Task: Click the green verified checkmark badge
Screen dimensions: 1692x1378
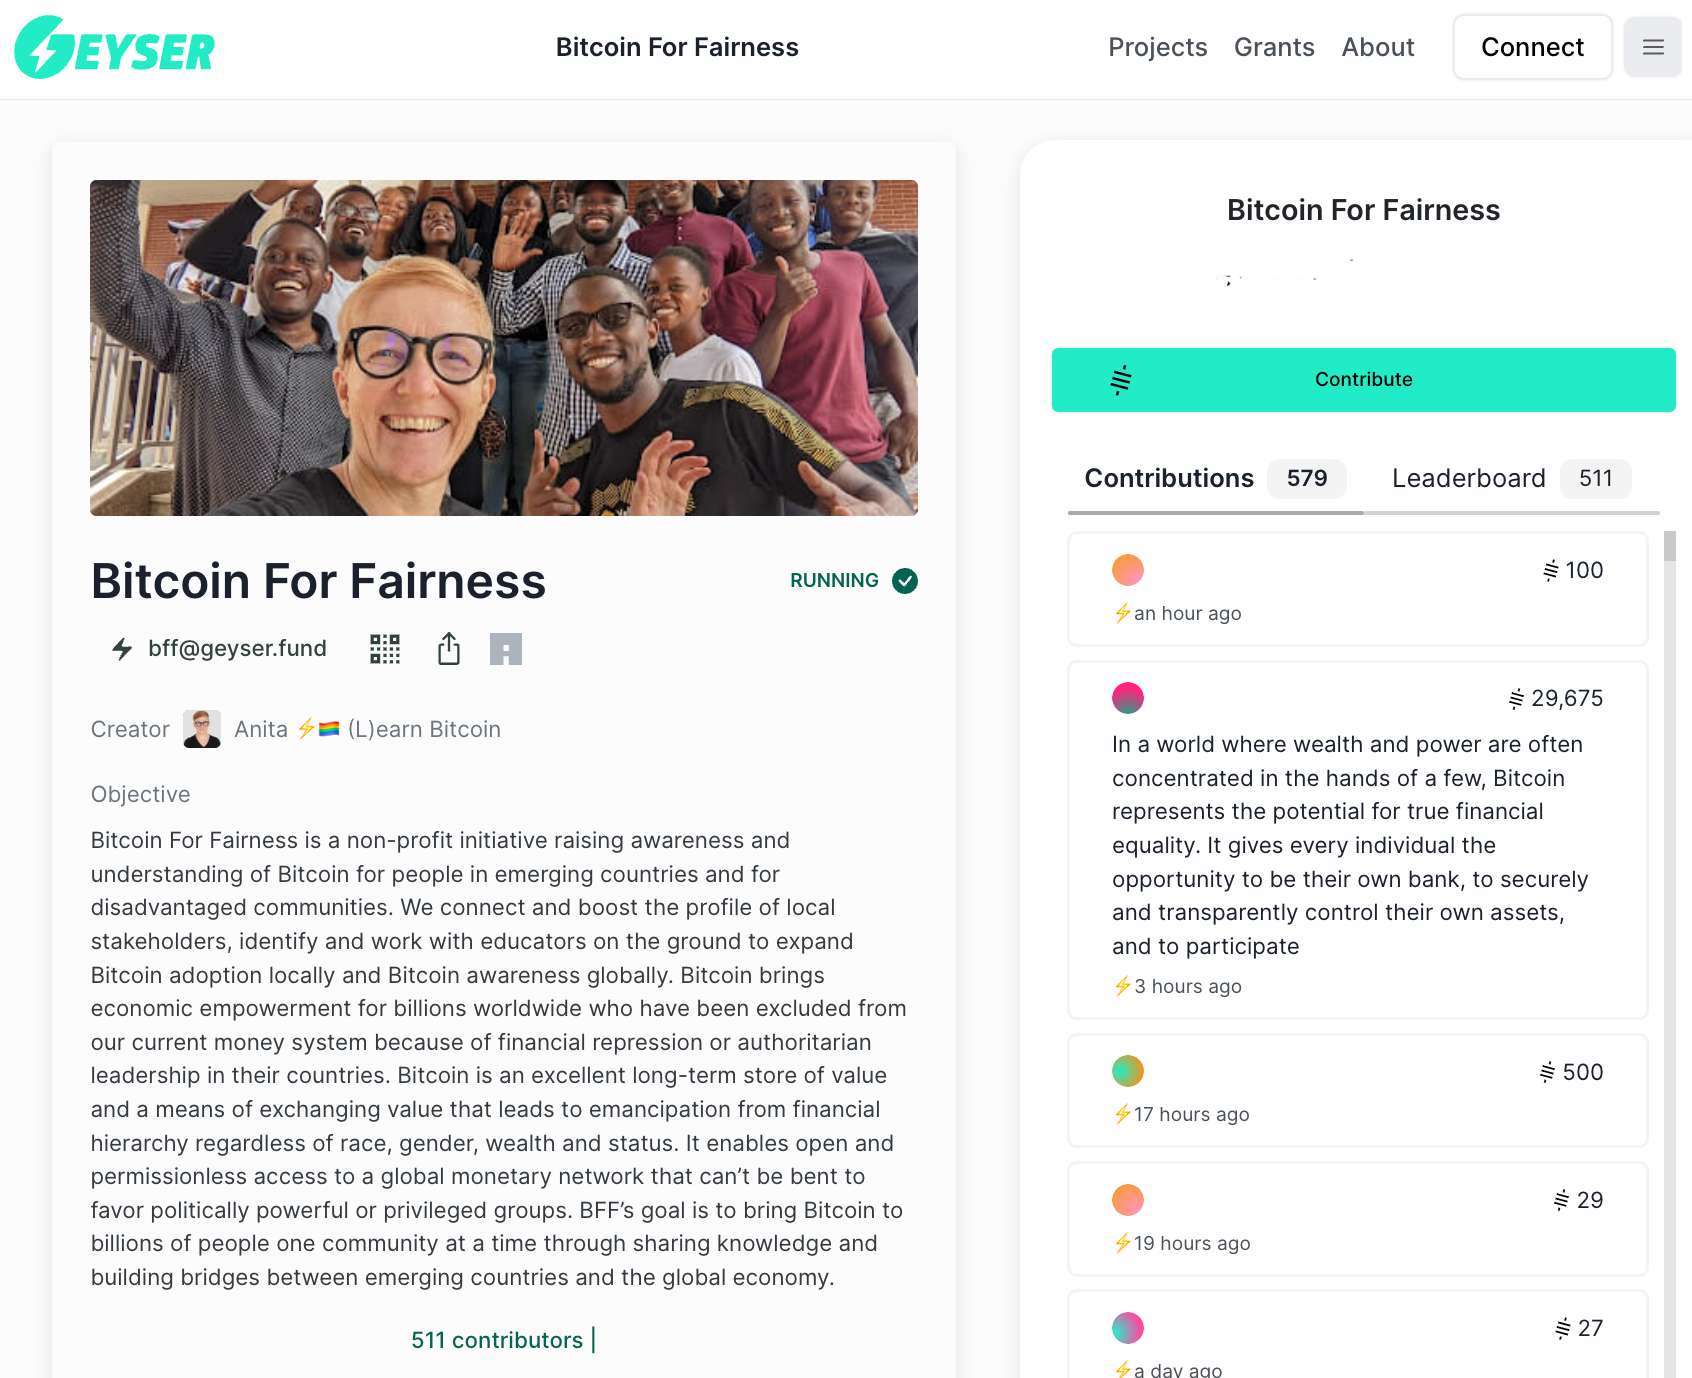Action: click(905, 581)
